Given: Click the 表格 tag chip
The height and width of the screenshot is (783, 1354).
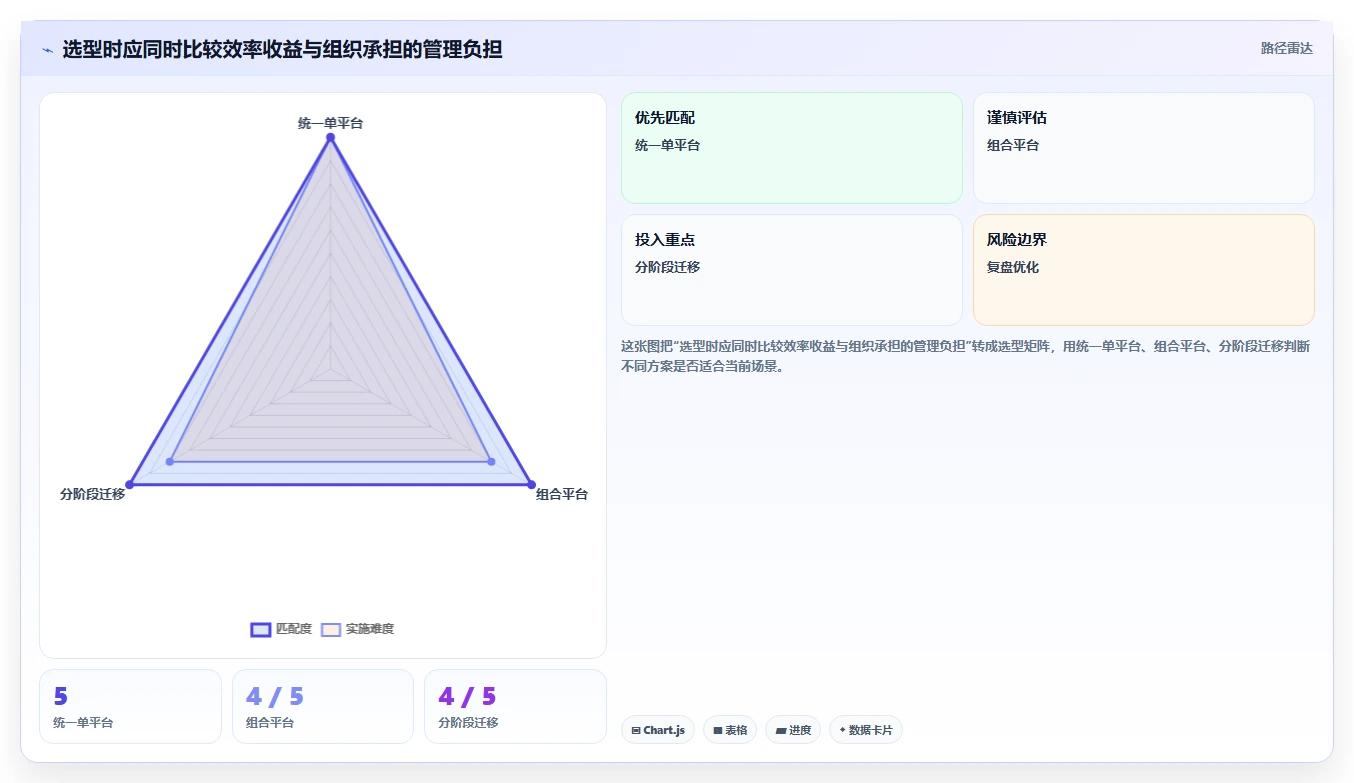Looking at the screenshot, I should click(730, 730).
